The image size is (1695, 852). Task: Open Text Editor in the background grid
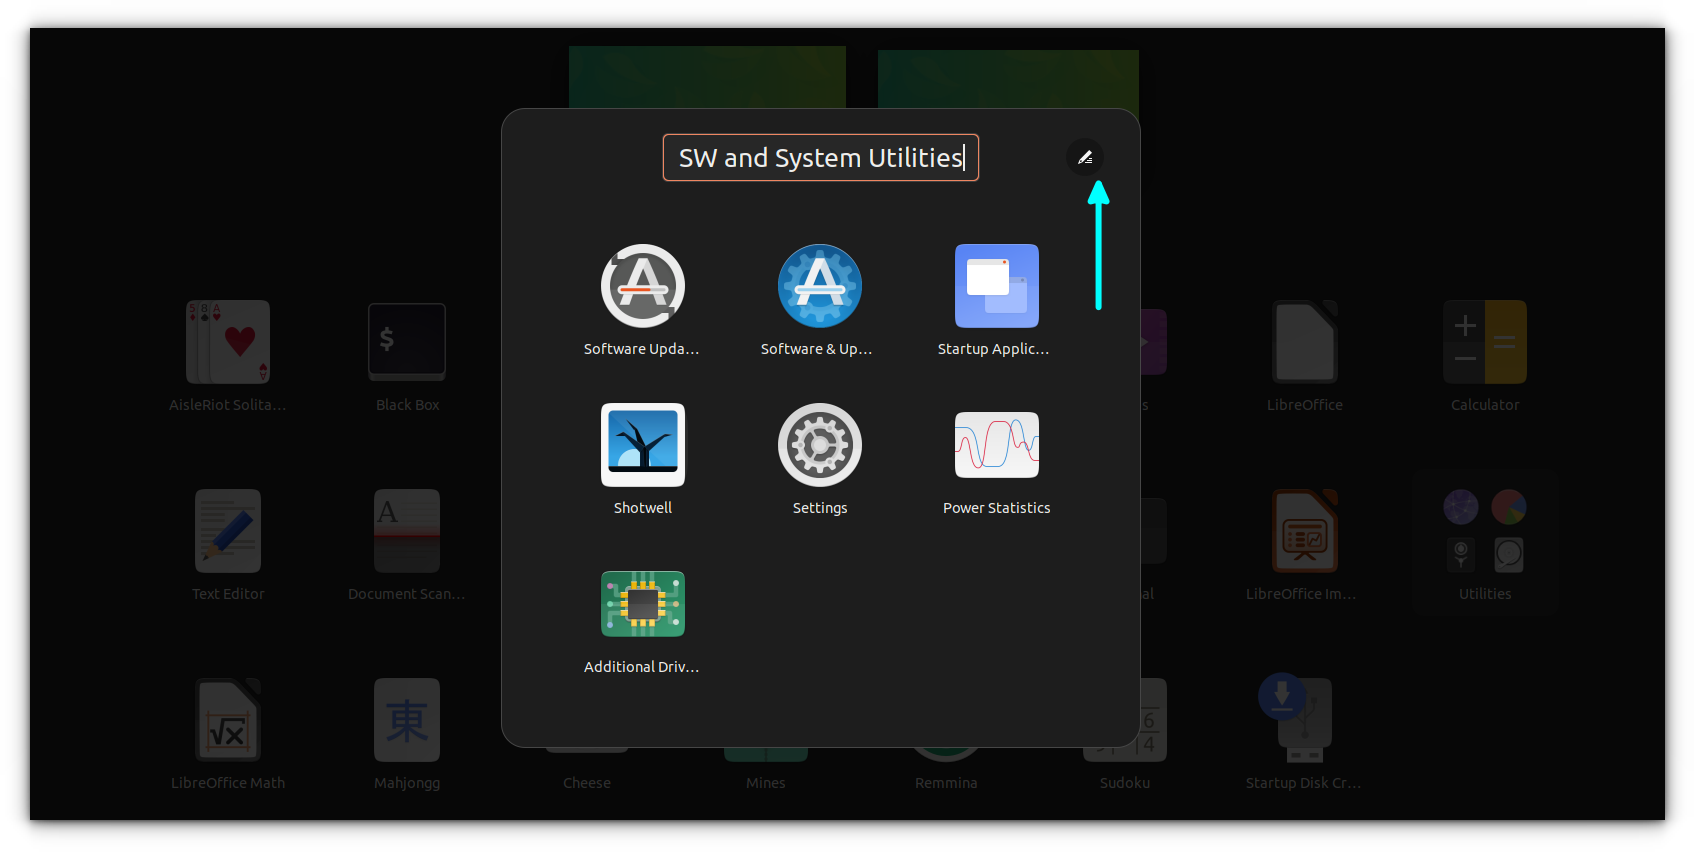(228, 531)
